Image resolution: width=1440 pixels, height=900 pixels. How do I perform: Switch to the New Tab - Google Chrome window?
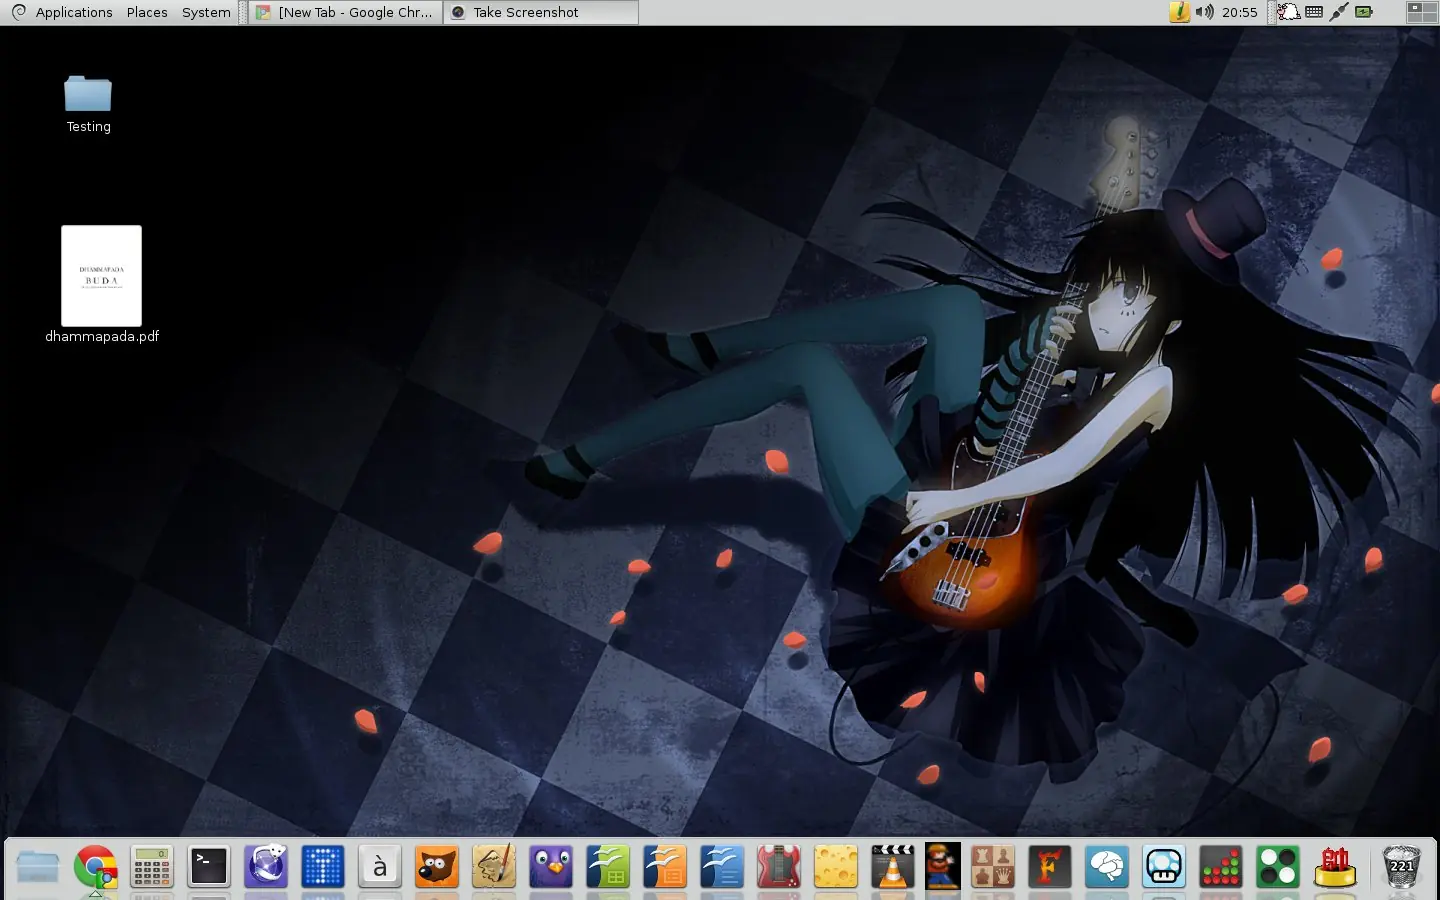(x=345, y=12)
